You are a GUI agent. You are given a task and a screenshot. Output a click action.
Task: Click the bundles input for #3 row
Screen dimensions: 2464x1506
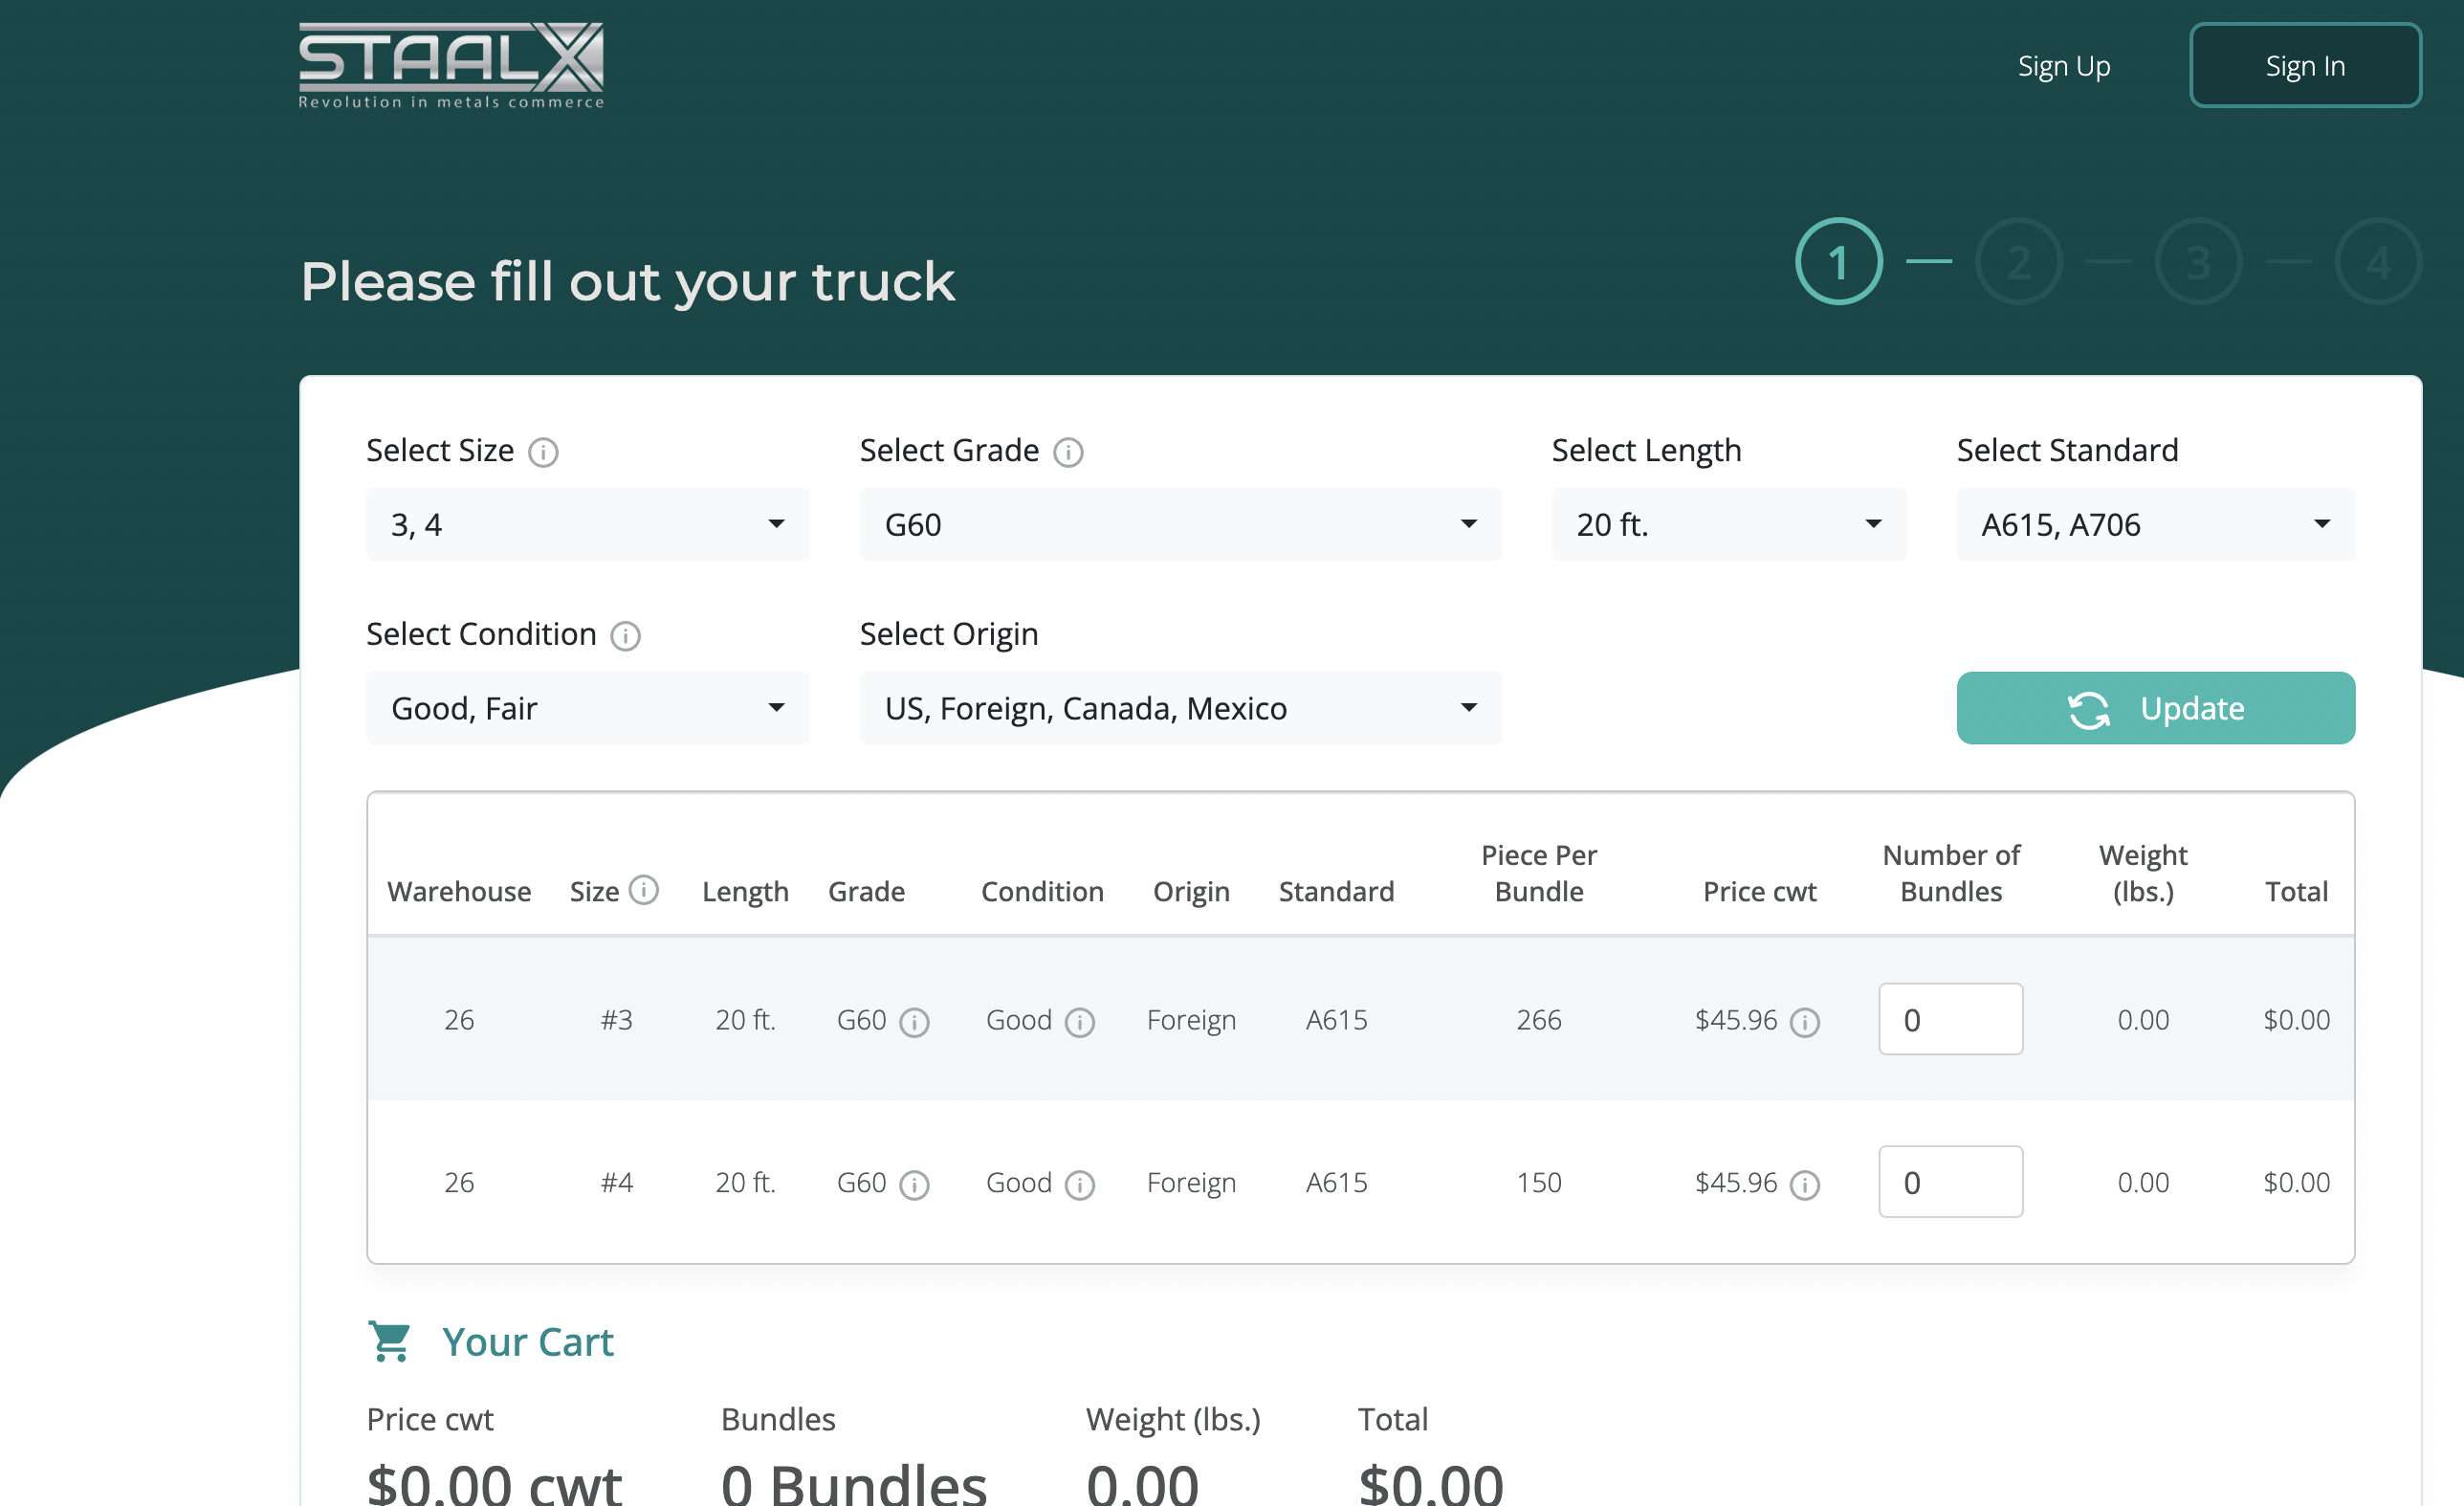[x=1950, y=1020]
